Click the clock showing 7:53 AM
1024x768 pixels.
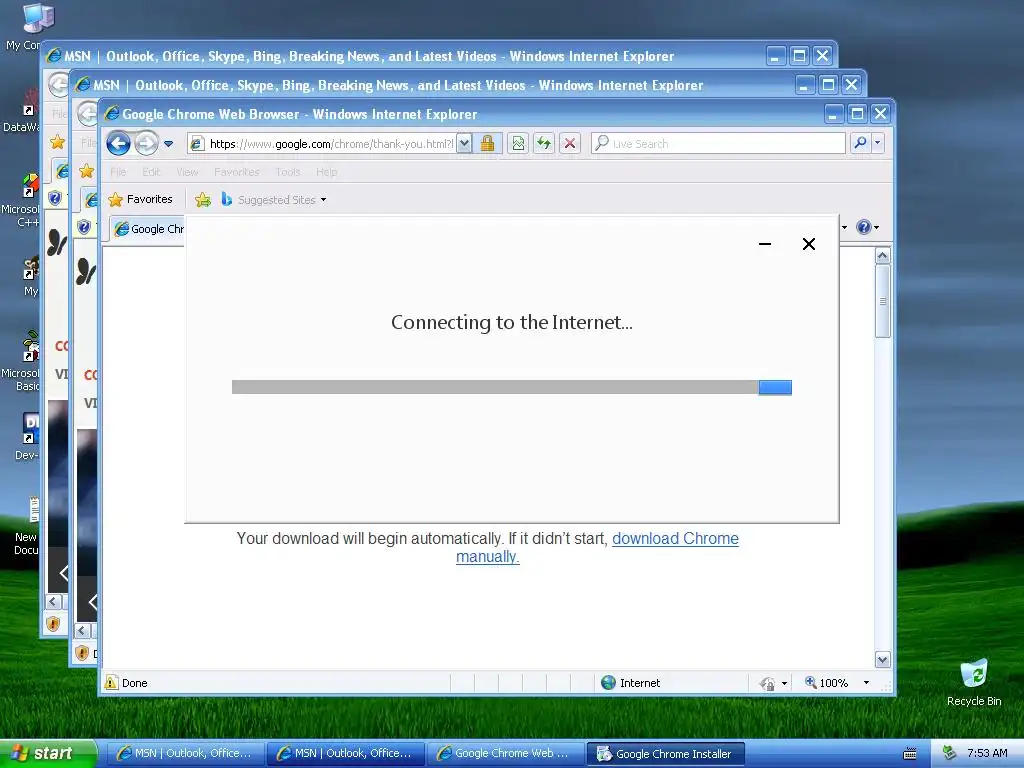(987, 753)
